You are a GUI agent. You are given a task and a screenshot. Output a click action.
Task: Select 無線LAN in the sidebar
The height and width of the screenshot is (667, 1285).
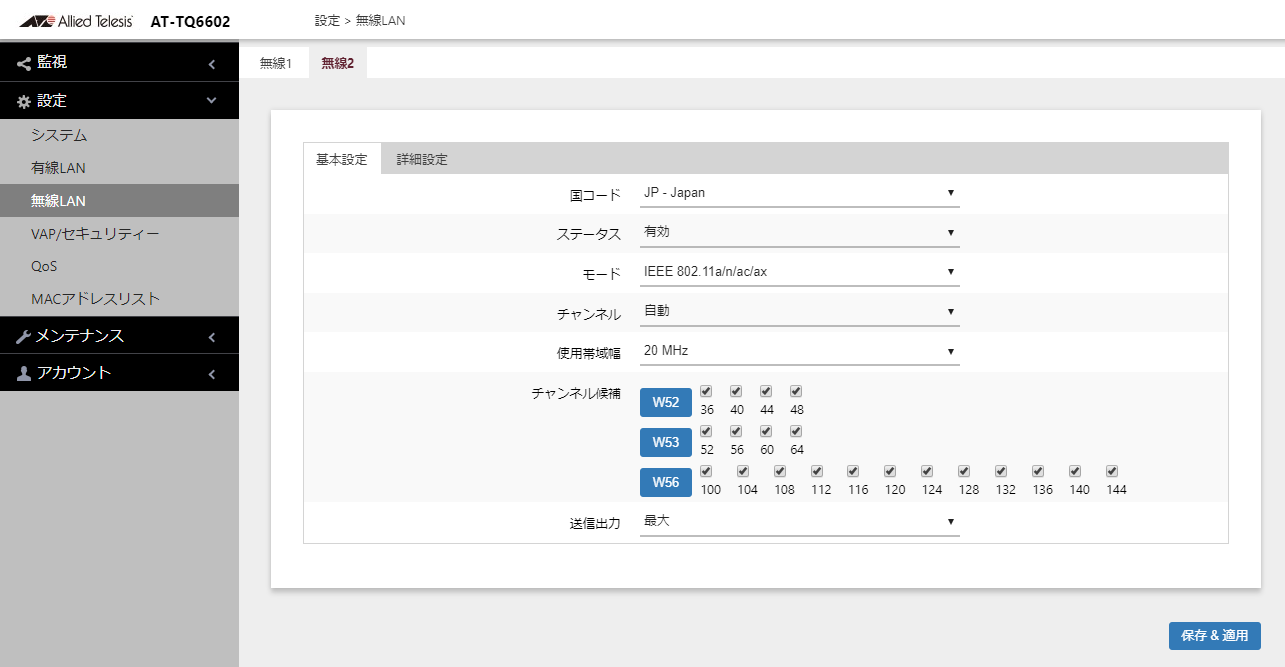(x=119, y=201)
